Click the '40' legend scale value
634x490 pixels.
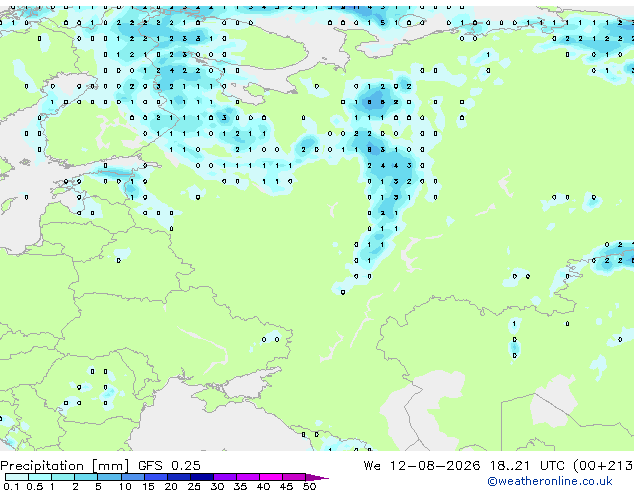pos(263,486)
